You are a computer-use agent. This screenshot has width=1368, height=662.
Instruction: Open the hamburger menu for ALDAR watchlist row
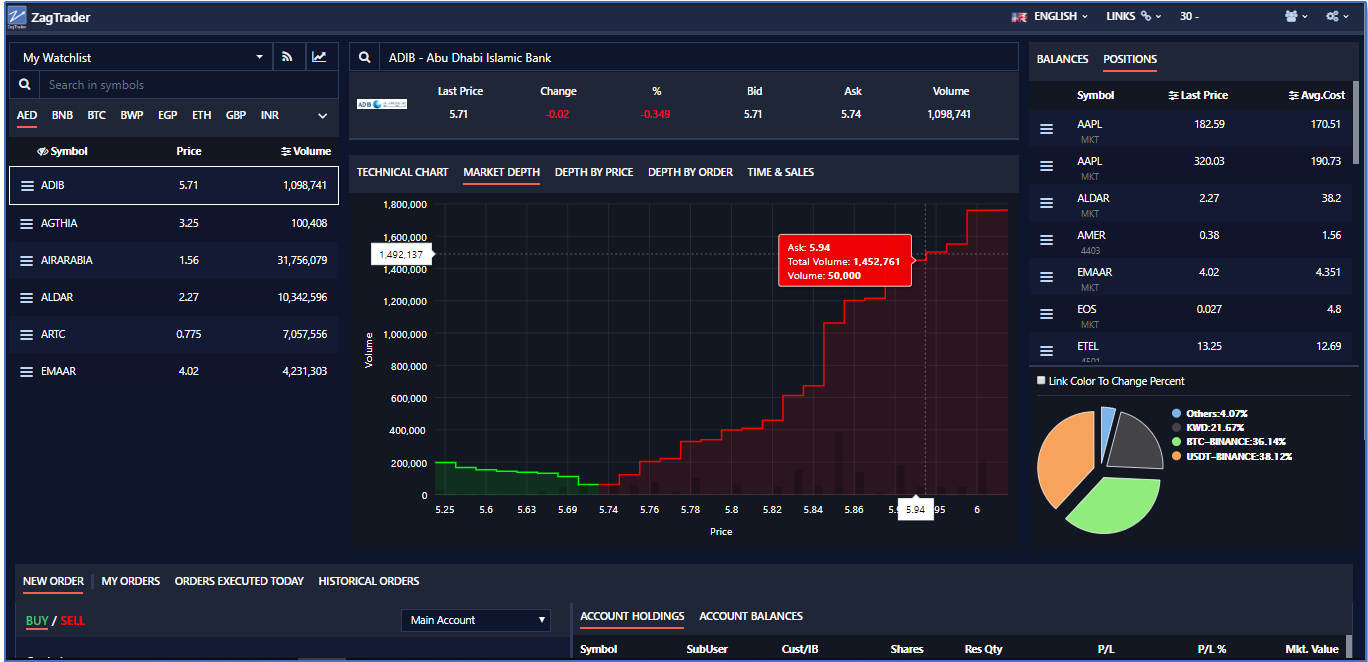tap(27, 297)
